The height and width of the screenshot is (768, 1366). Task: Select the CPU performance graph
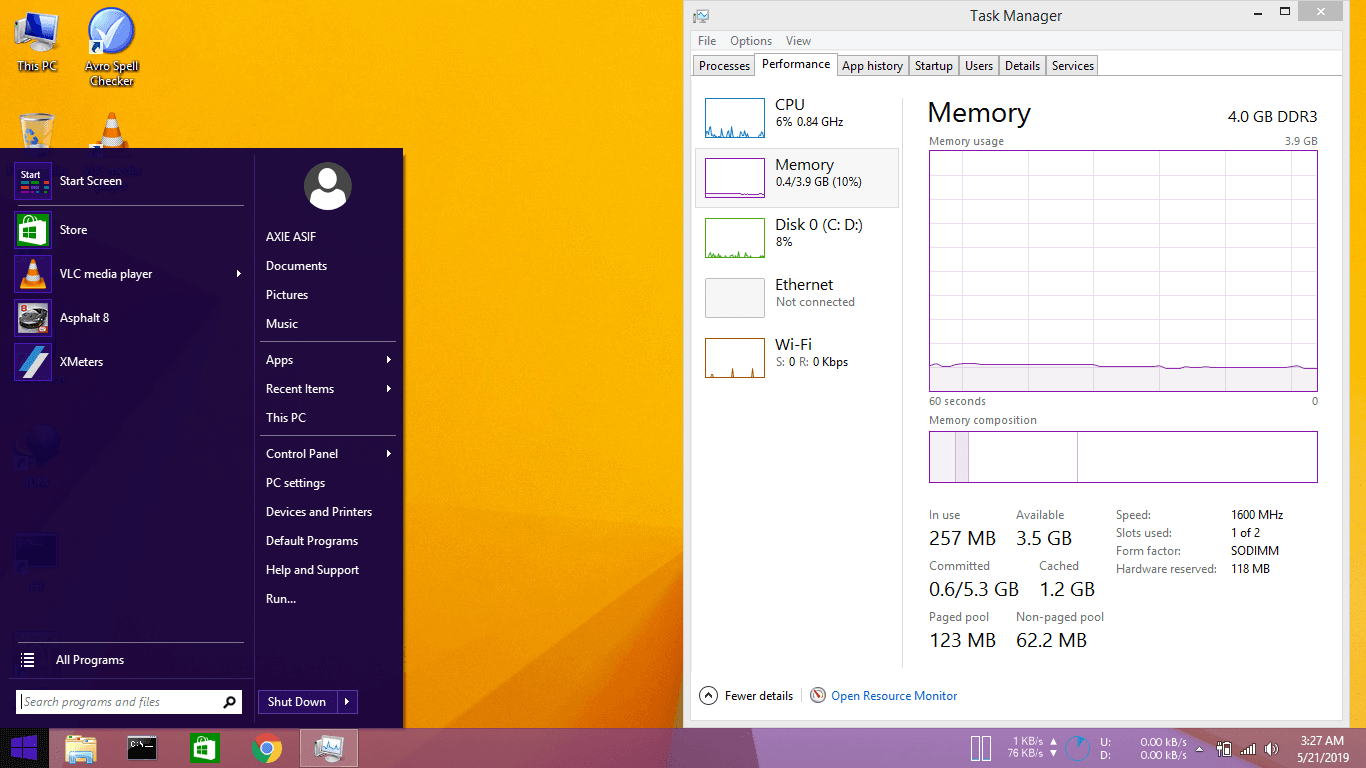click(735, 118)
